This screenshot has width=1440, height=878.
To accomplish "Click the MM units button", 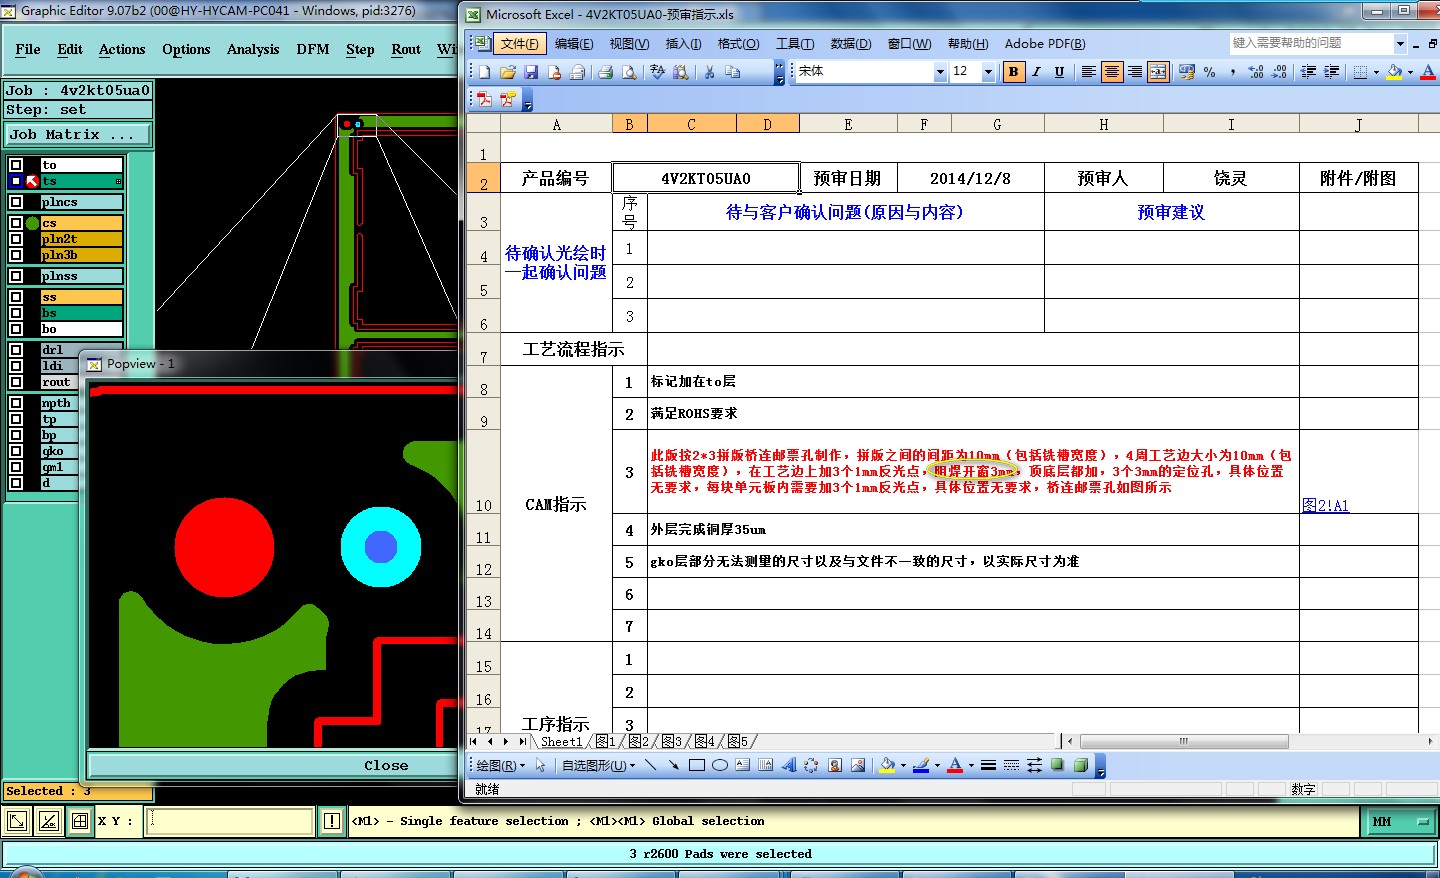I will (1400, 821).
